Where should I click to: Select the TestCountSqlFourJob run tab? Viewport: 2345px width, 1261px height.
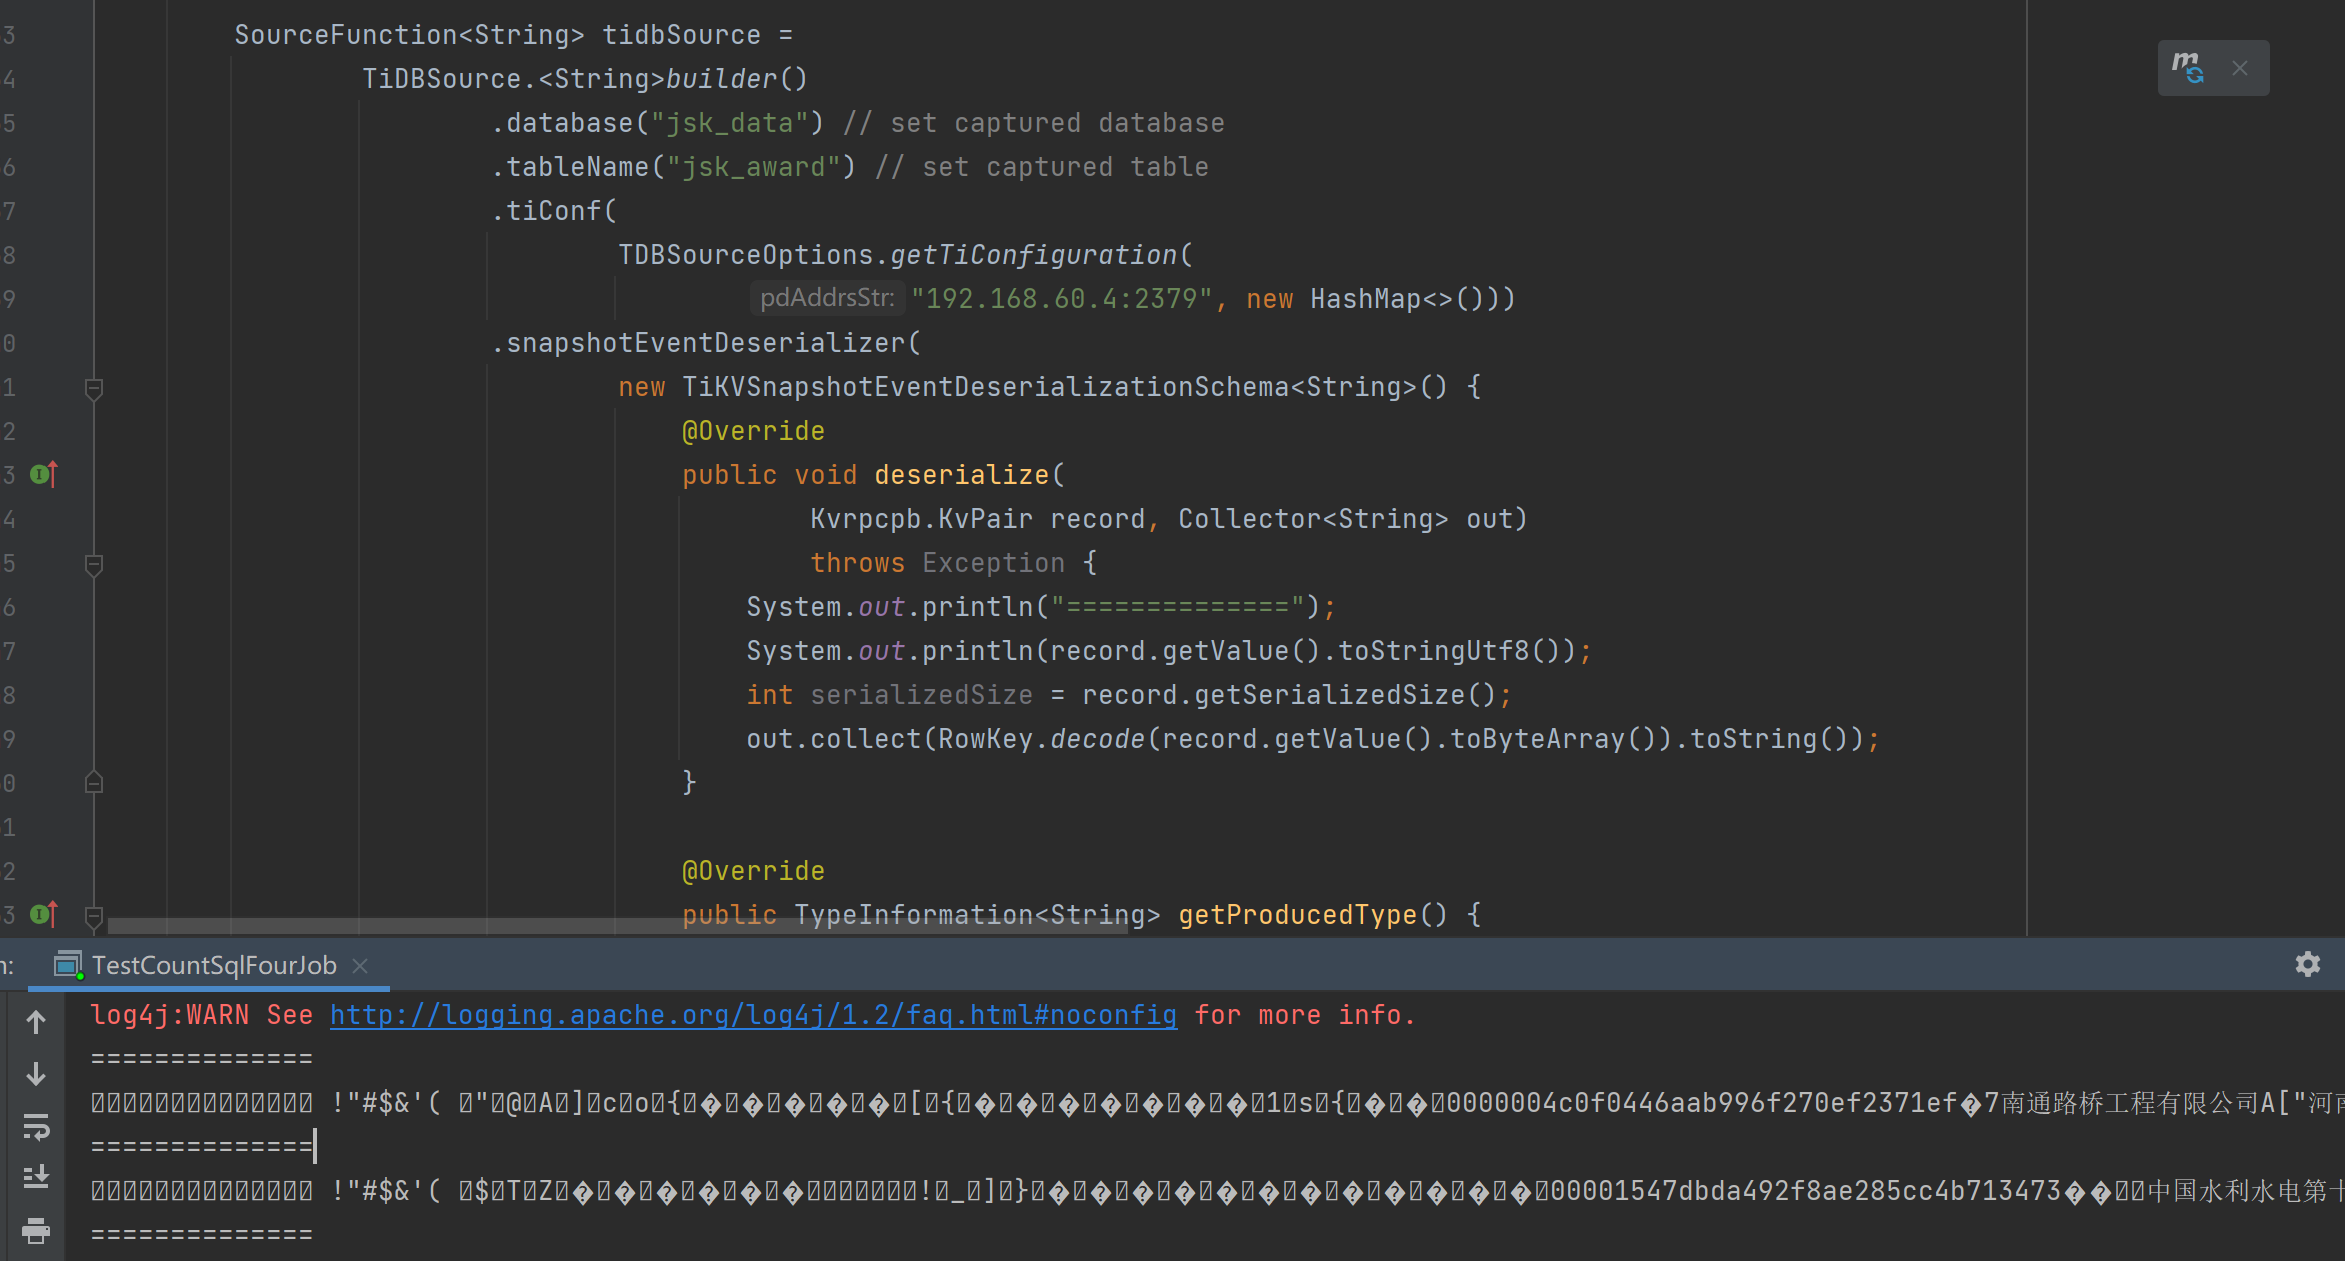pos(213,965)
